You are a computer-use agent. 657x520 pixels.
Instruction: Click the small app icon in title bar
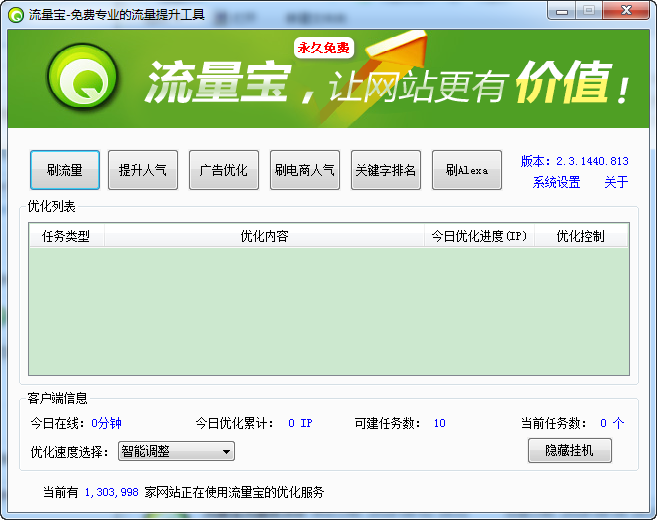[x=16, y=15]
